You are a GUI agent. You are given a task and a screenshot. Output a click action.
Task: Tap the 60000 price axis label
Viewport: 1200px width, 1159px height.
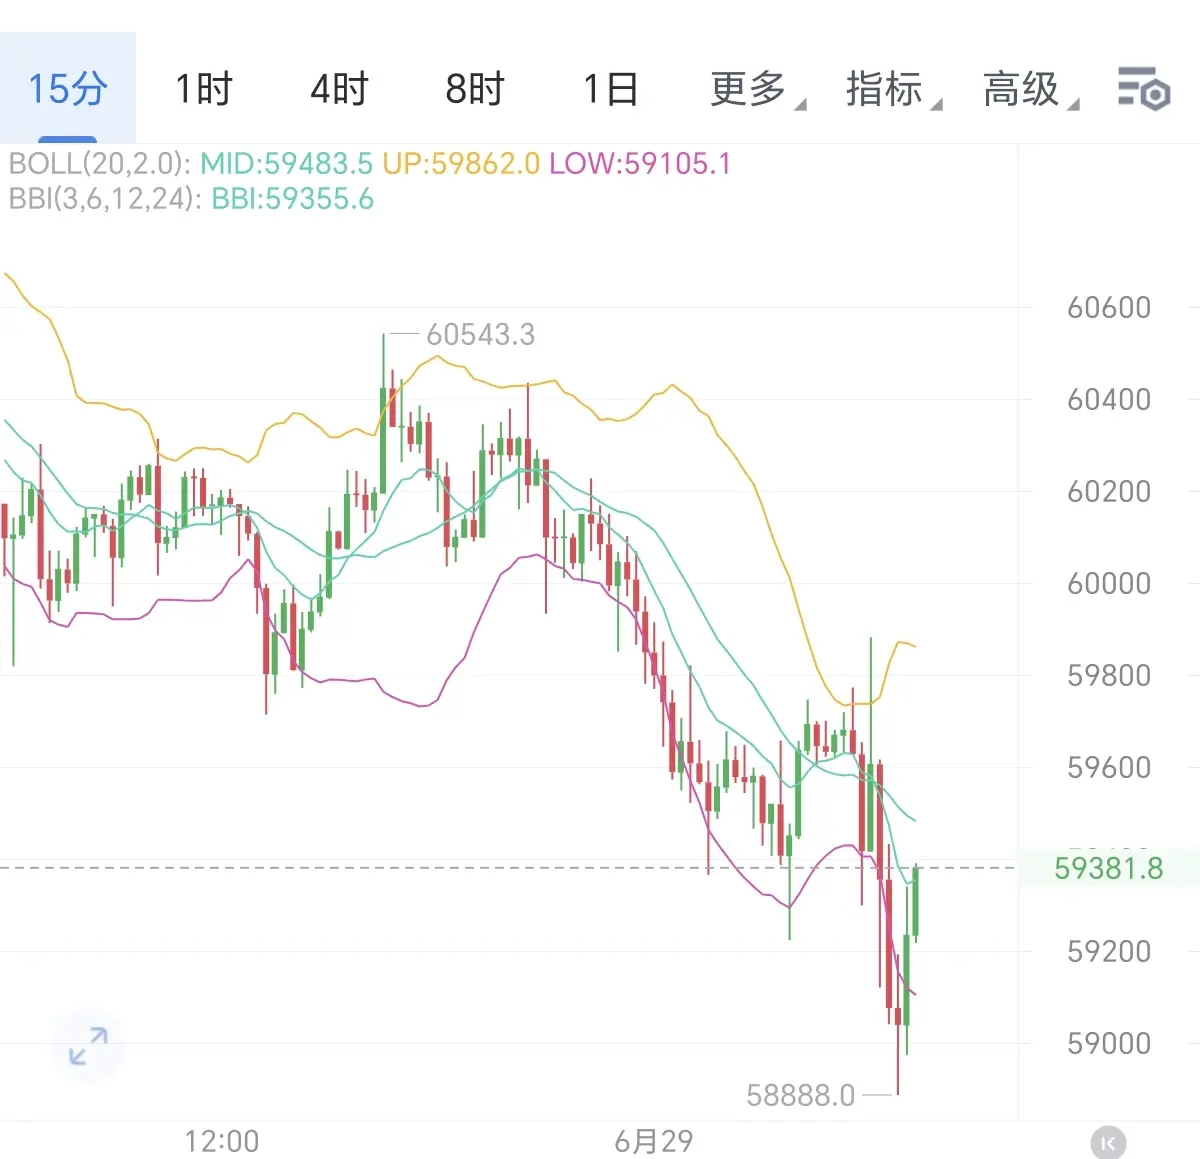point(1109,583)
